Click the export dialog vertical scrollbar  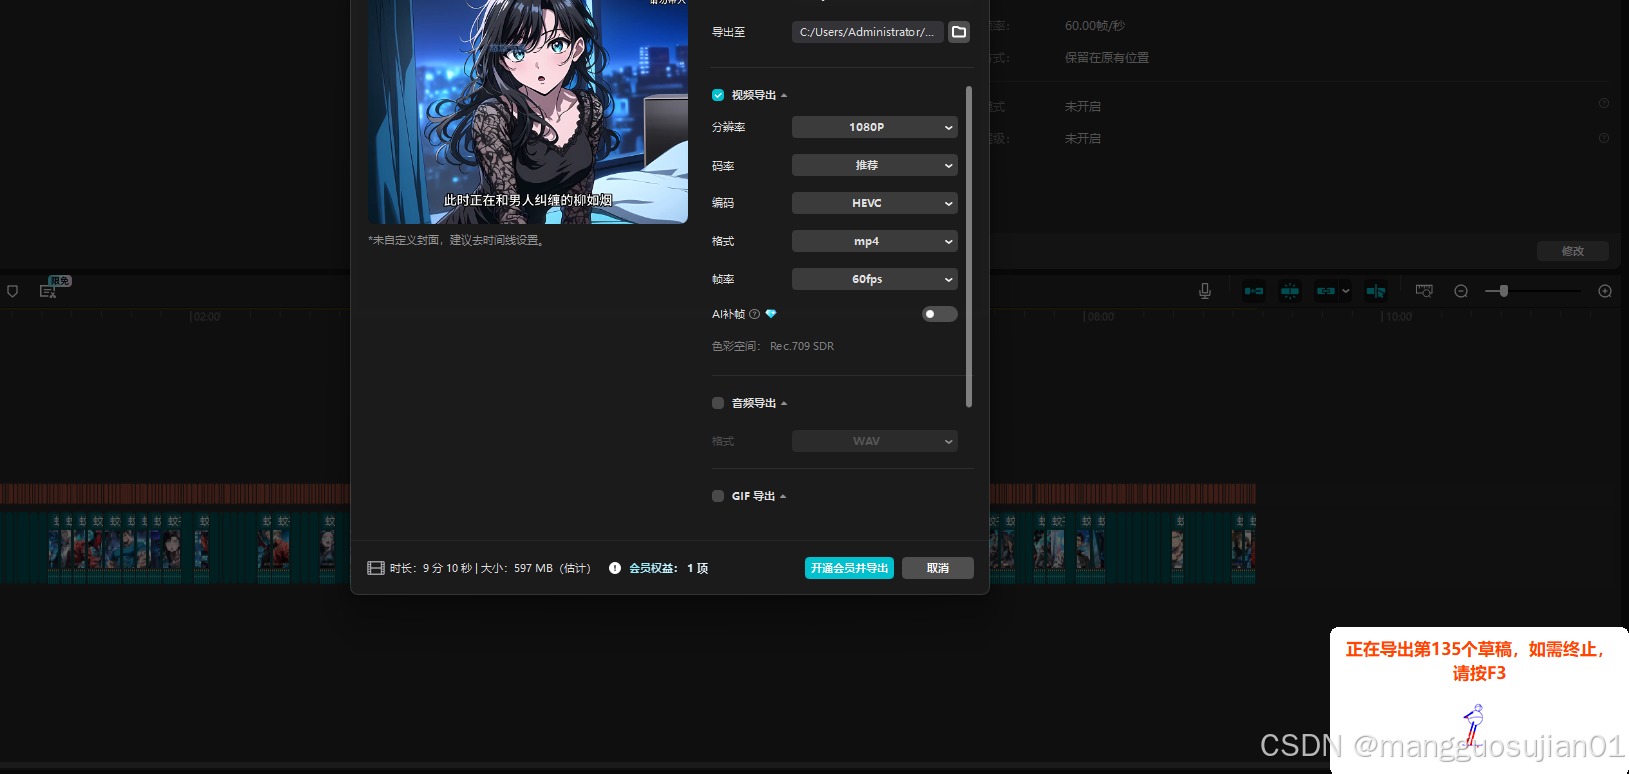click(x=969, y=247)
